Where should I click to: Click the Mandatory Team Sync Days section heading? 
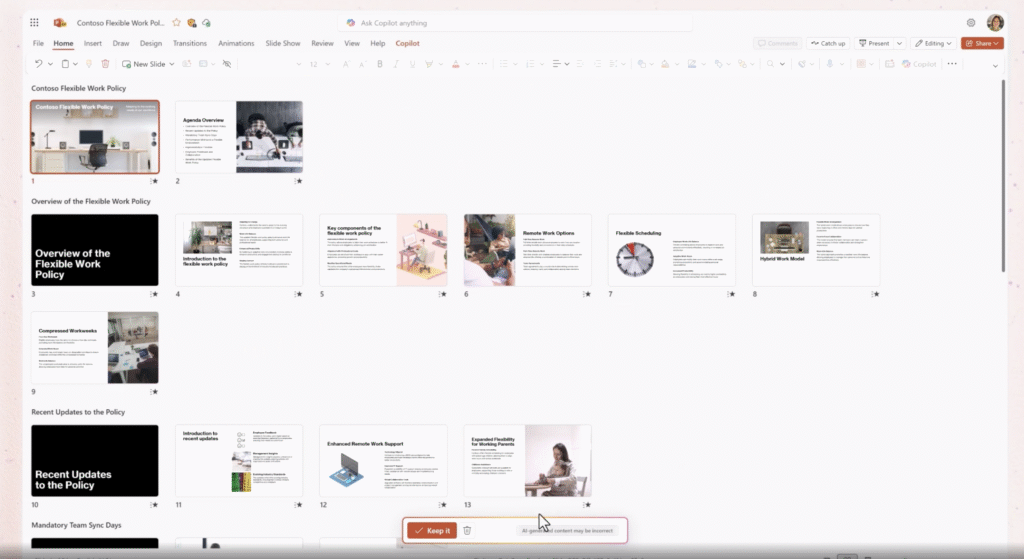76,525
